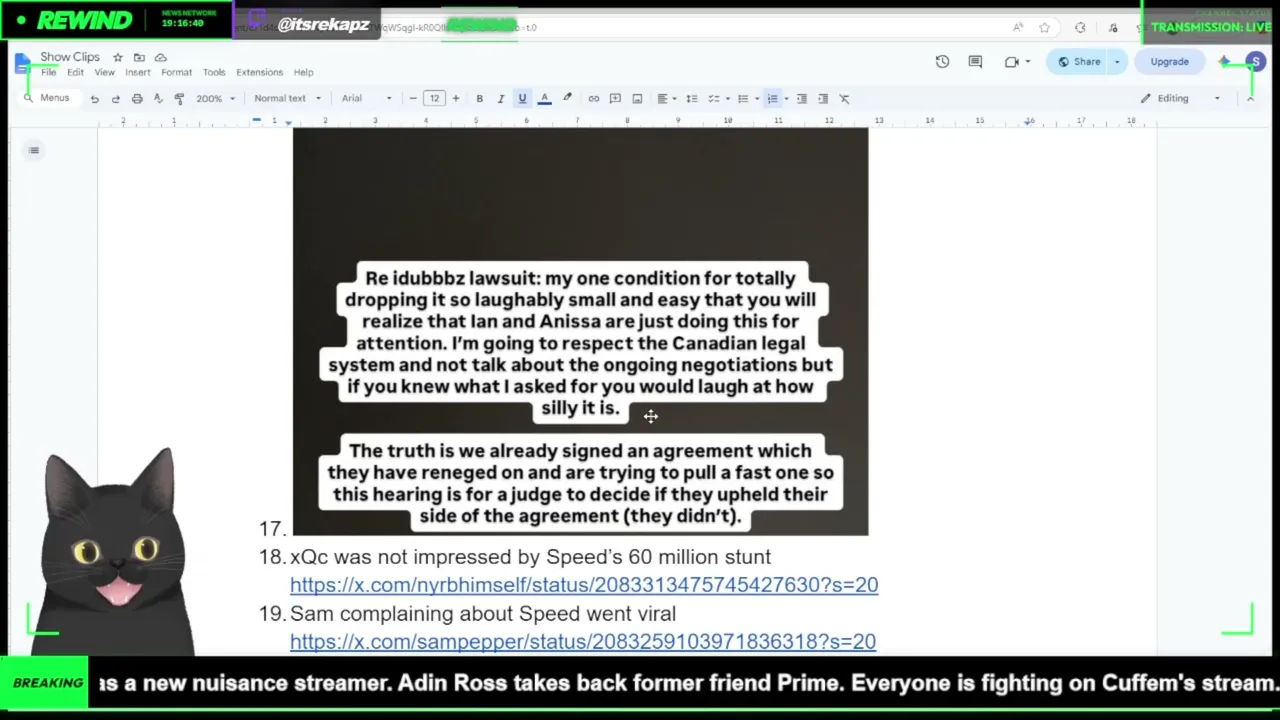Insert a link from the toolbar
Image resolution: width=1280 pixels, height=720 pixels.
(x=594, y=98)
